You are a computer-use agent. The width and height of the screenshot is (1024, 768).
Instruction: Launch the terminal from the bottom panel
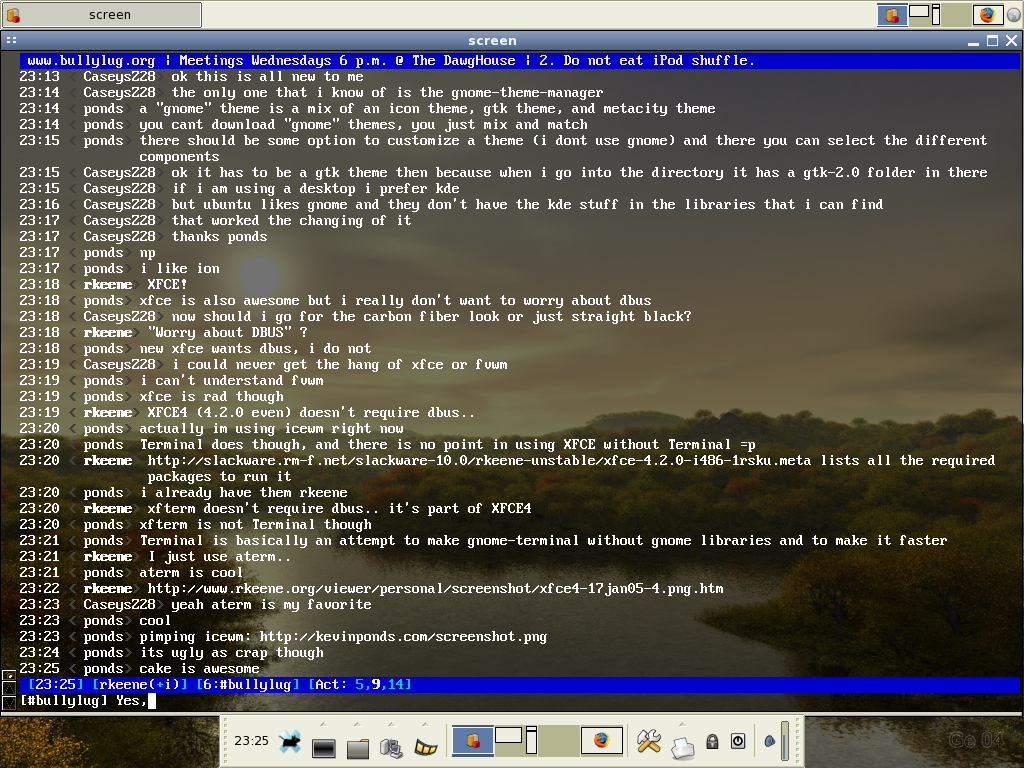point(323,748)
